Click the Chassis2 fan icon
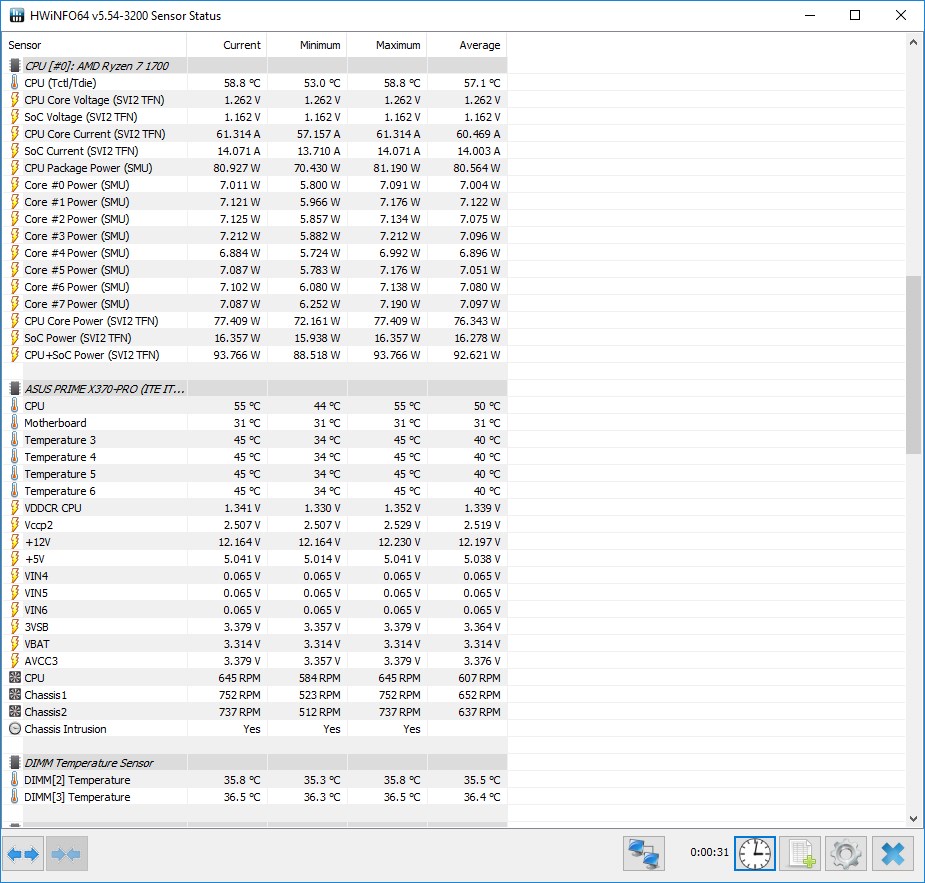Image resolution: width=925 pixels, height=883 pixels. [x=15, y=712]
